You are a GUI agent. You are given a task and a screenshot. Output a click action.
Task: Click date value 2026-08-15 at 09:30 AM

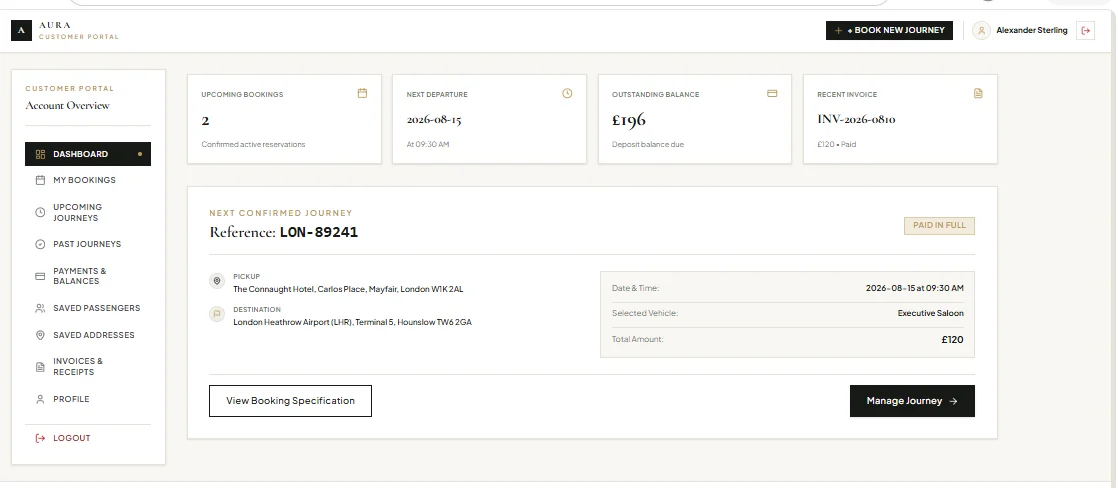coord(915,288)
